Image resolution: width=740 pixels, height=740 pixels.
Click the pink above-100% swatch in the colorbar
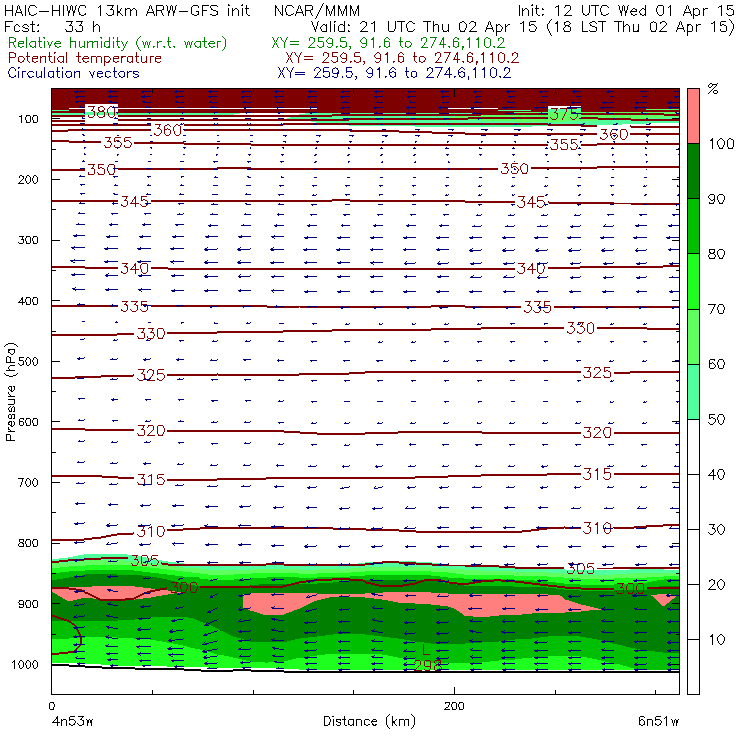tap(693, 116)
